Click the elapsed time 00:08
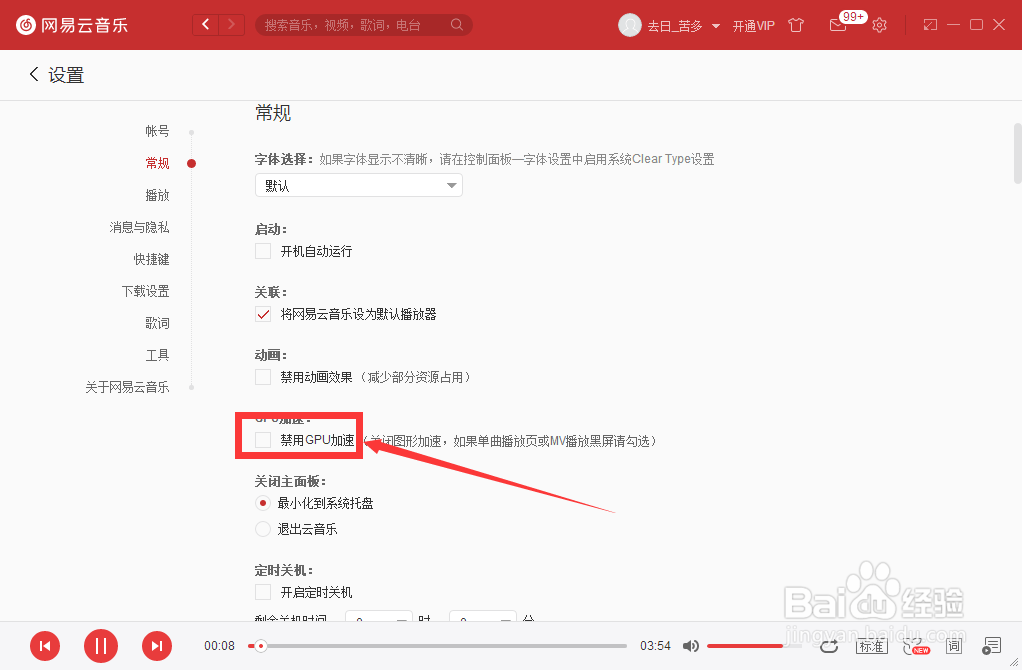This screenshot has height=670, width=1022. (x=219, y=646)
